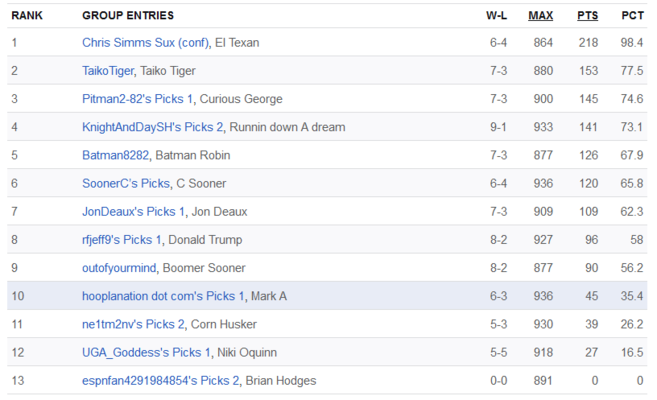
Task: Click the W-L column header
Action: tap(497, 15)
